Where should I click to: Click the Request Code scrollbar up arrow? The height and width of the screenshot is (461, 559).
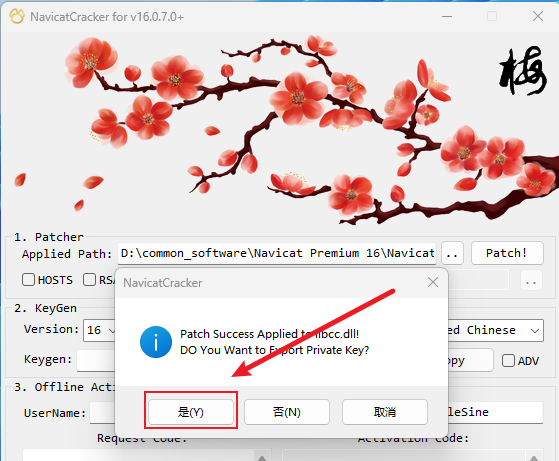(x=261, y=457)
